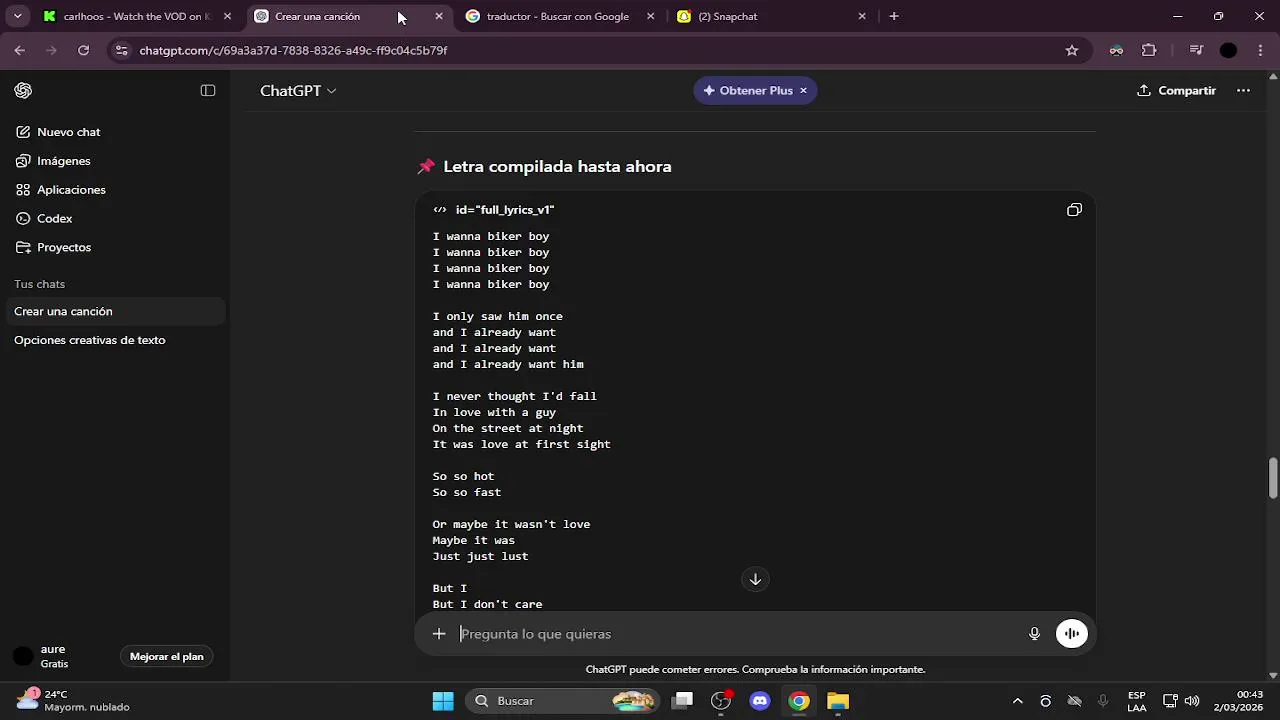Viewport: 1280px width, 720px height.
Task: Click the ChatGPT logo icon in sidebar
Action: 23,91
